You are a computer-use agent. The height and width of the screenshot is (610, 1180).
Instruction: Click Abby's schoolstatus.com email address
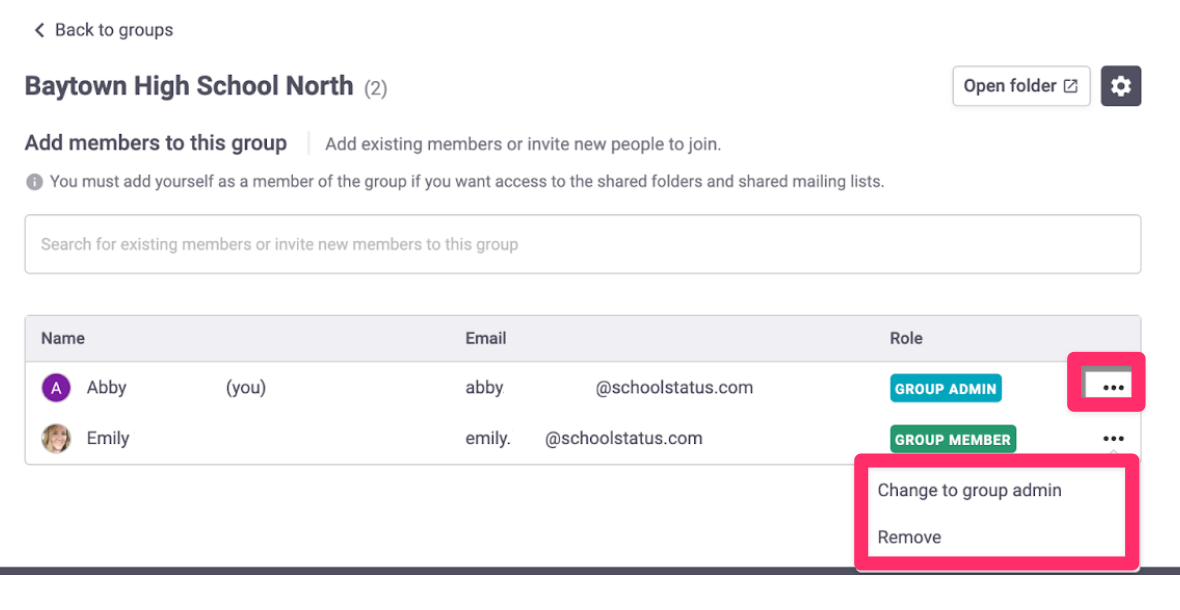tap(609, 387)
